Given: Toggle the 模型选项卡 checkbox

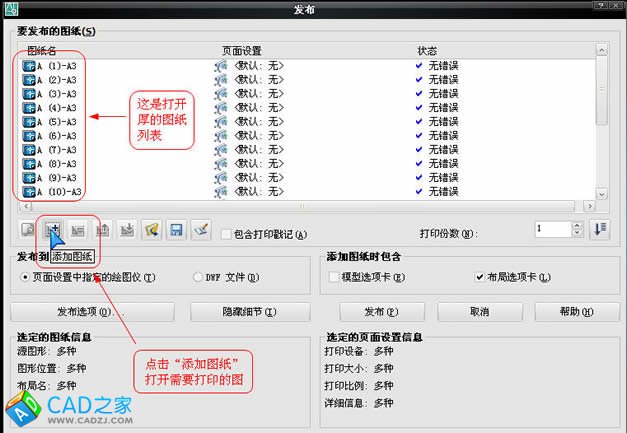Looking at the screenshot, I should point(333,276).
